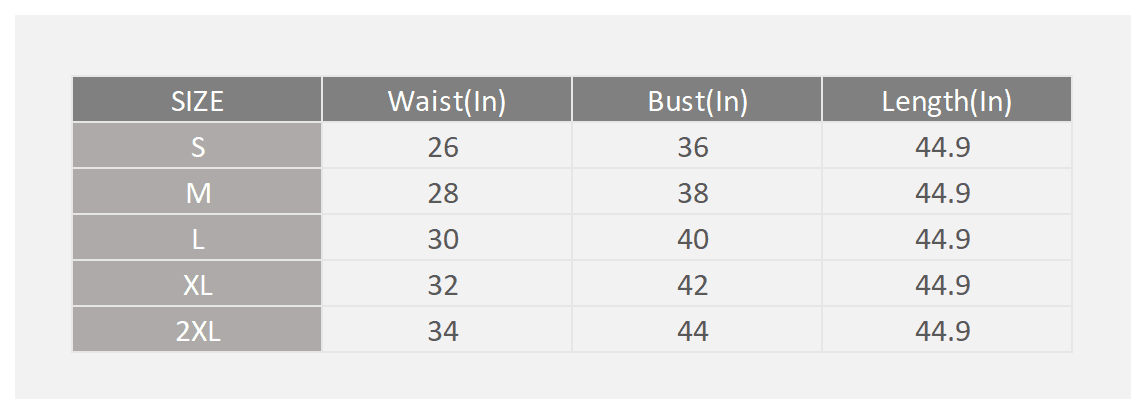Click the 2XL size row label

(197, 330)
